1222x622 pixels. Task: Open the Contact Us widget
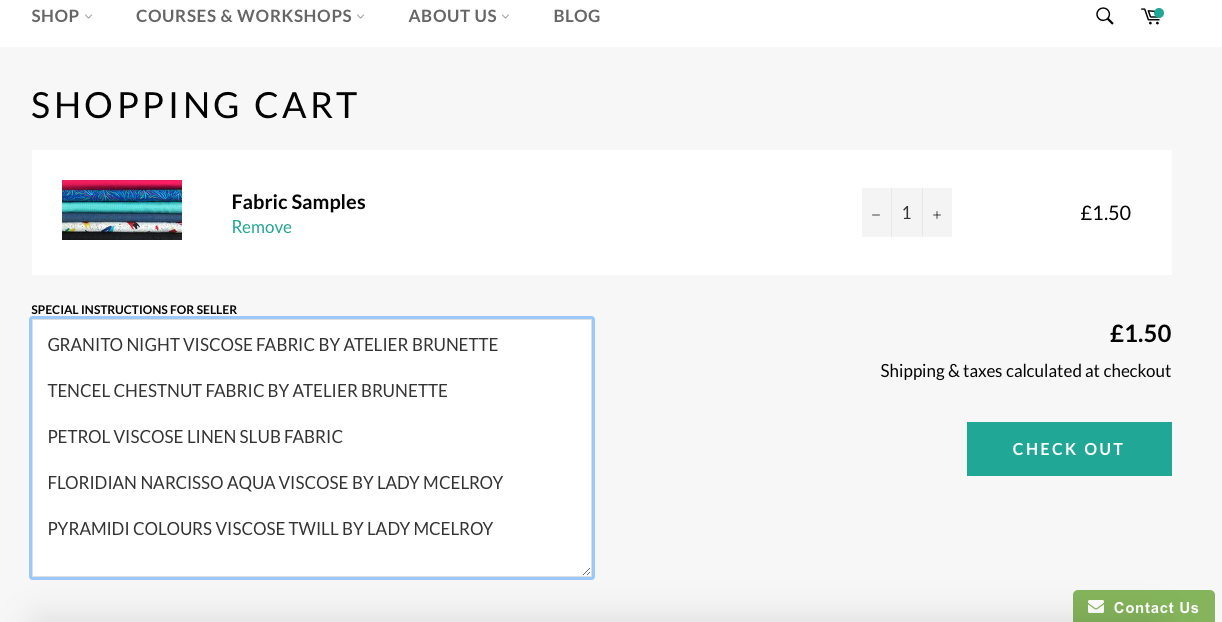click(1144, 606)
